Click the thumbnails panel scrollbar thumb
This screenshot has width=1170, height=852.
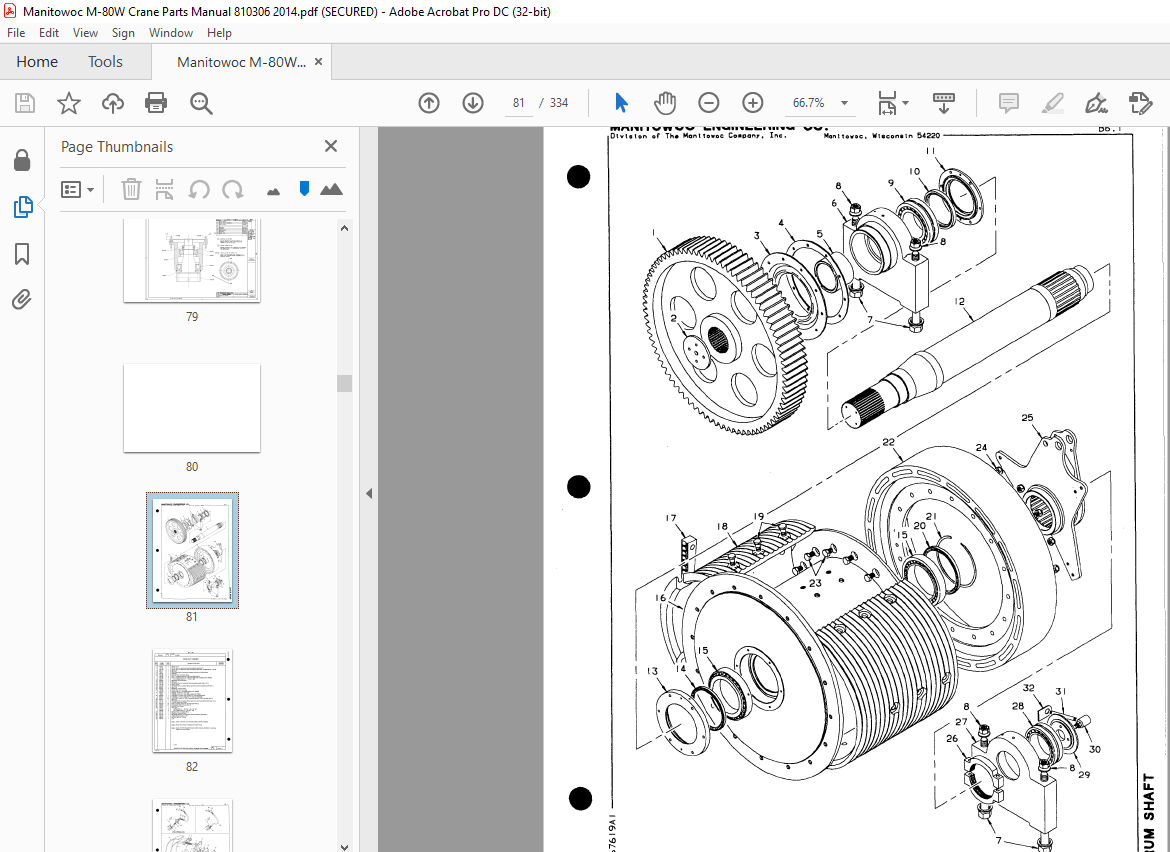pos(344,383)
